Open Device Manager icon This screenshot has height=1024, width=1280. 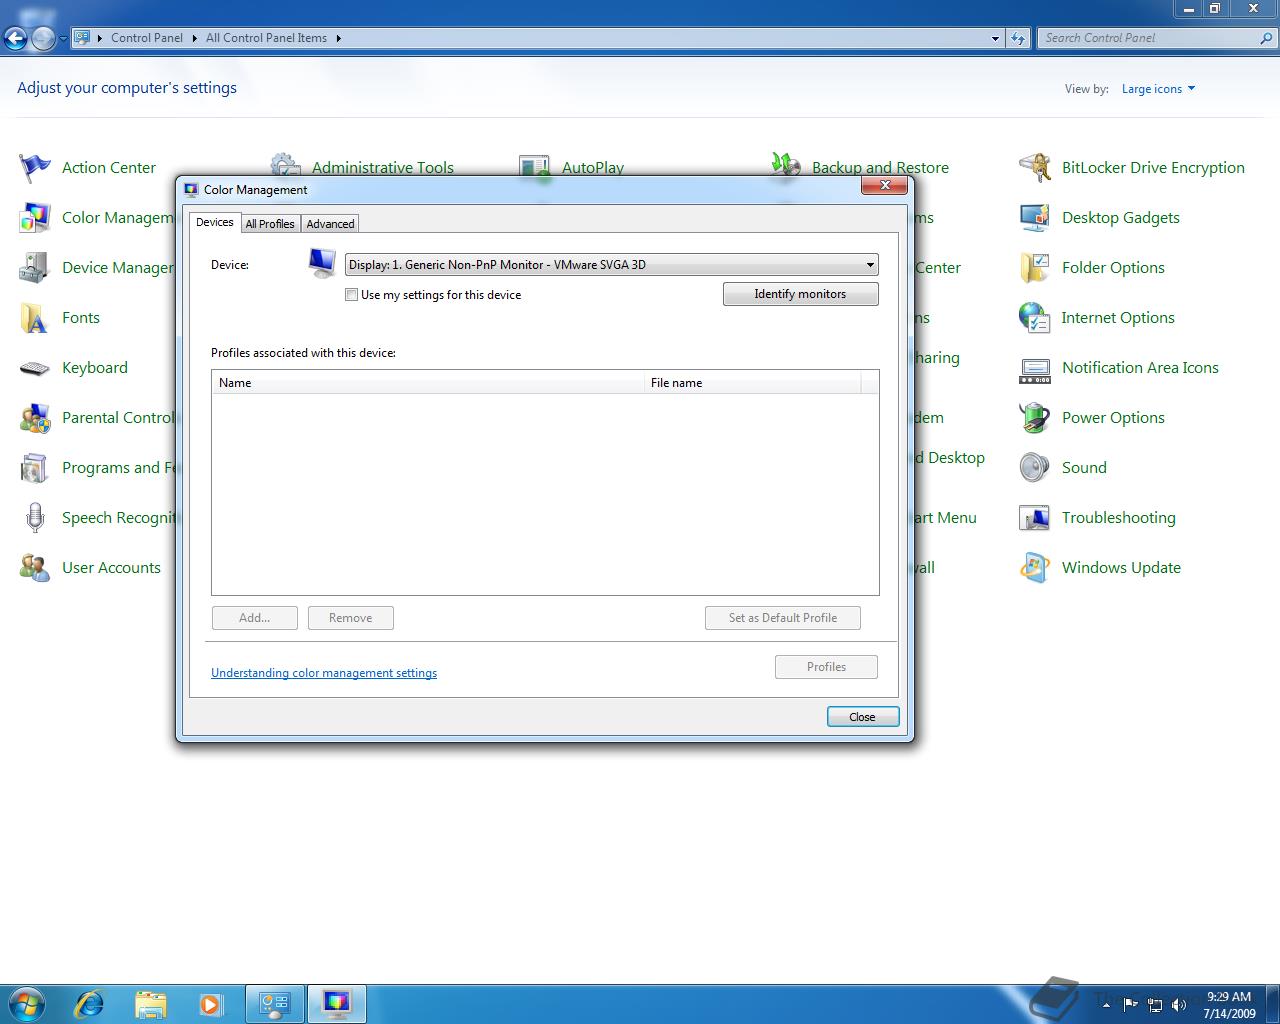pyautogui.click(x=35, y=267)
